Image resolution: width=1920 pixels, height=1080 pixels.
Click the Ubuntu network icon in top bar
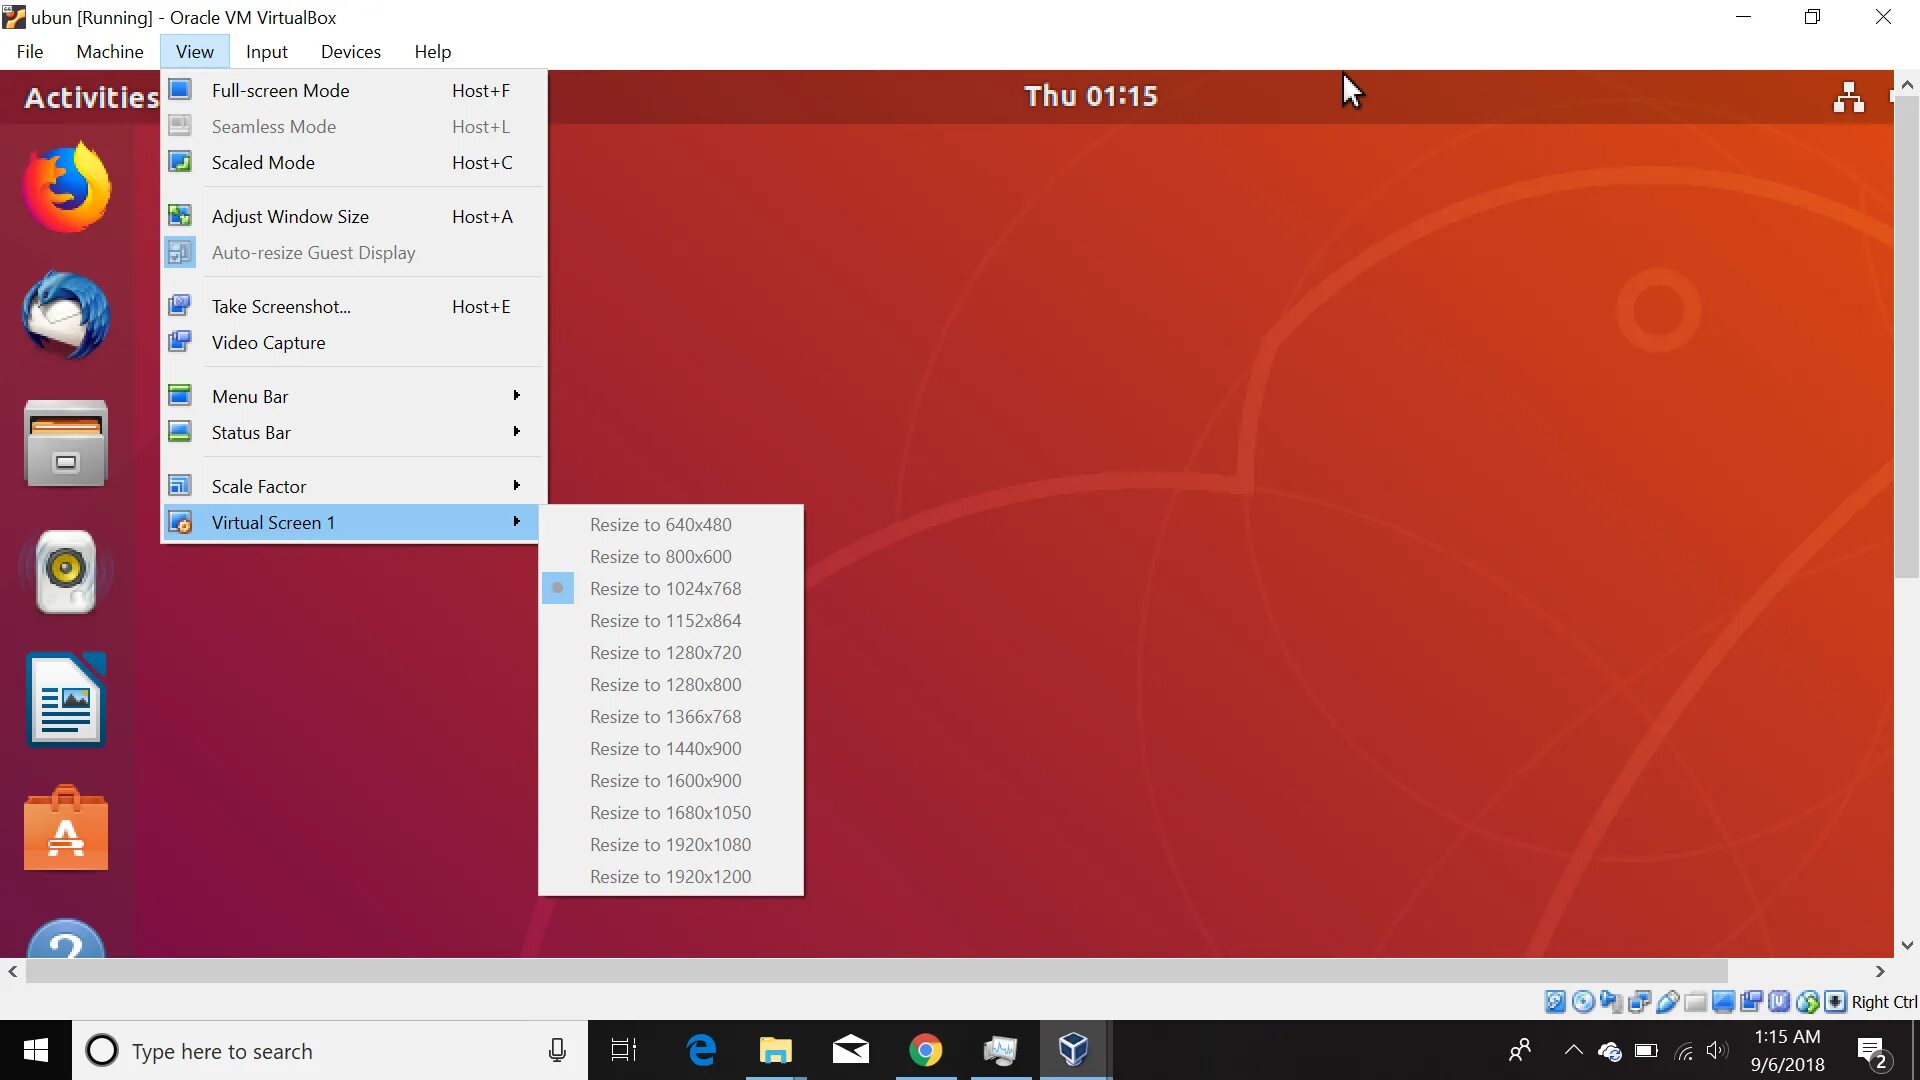1849,97
